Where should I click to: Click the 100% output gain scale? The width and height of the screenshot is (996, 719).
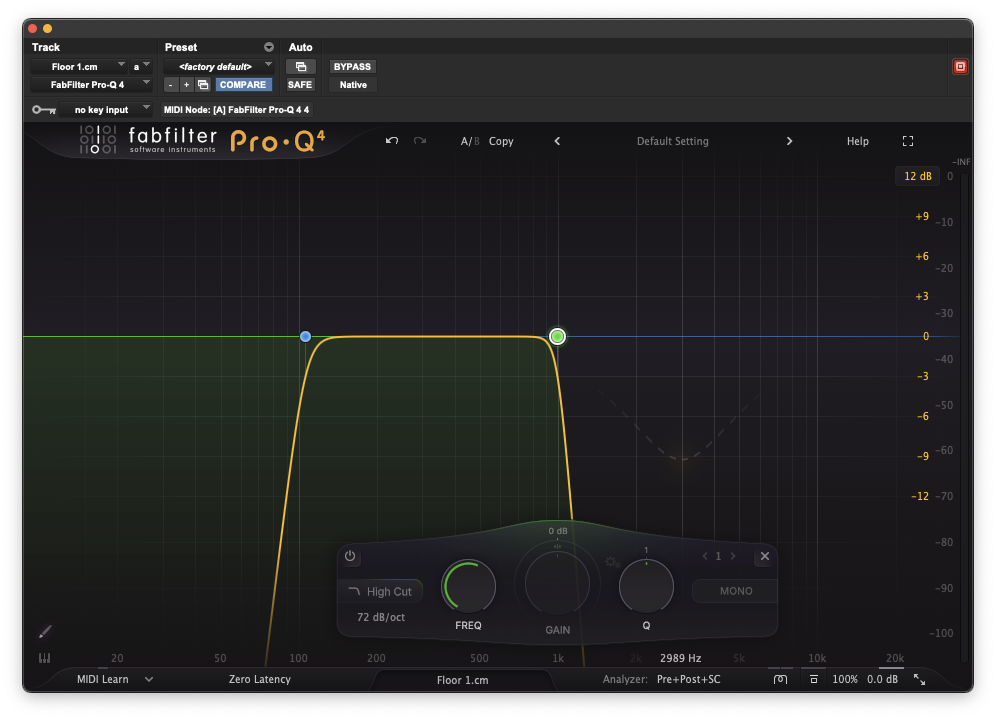(x=845, y=679)
